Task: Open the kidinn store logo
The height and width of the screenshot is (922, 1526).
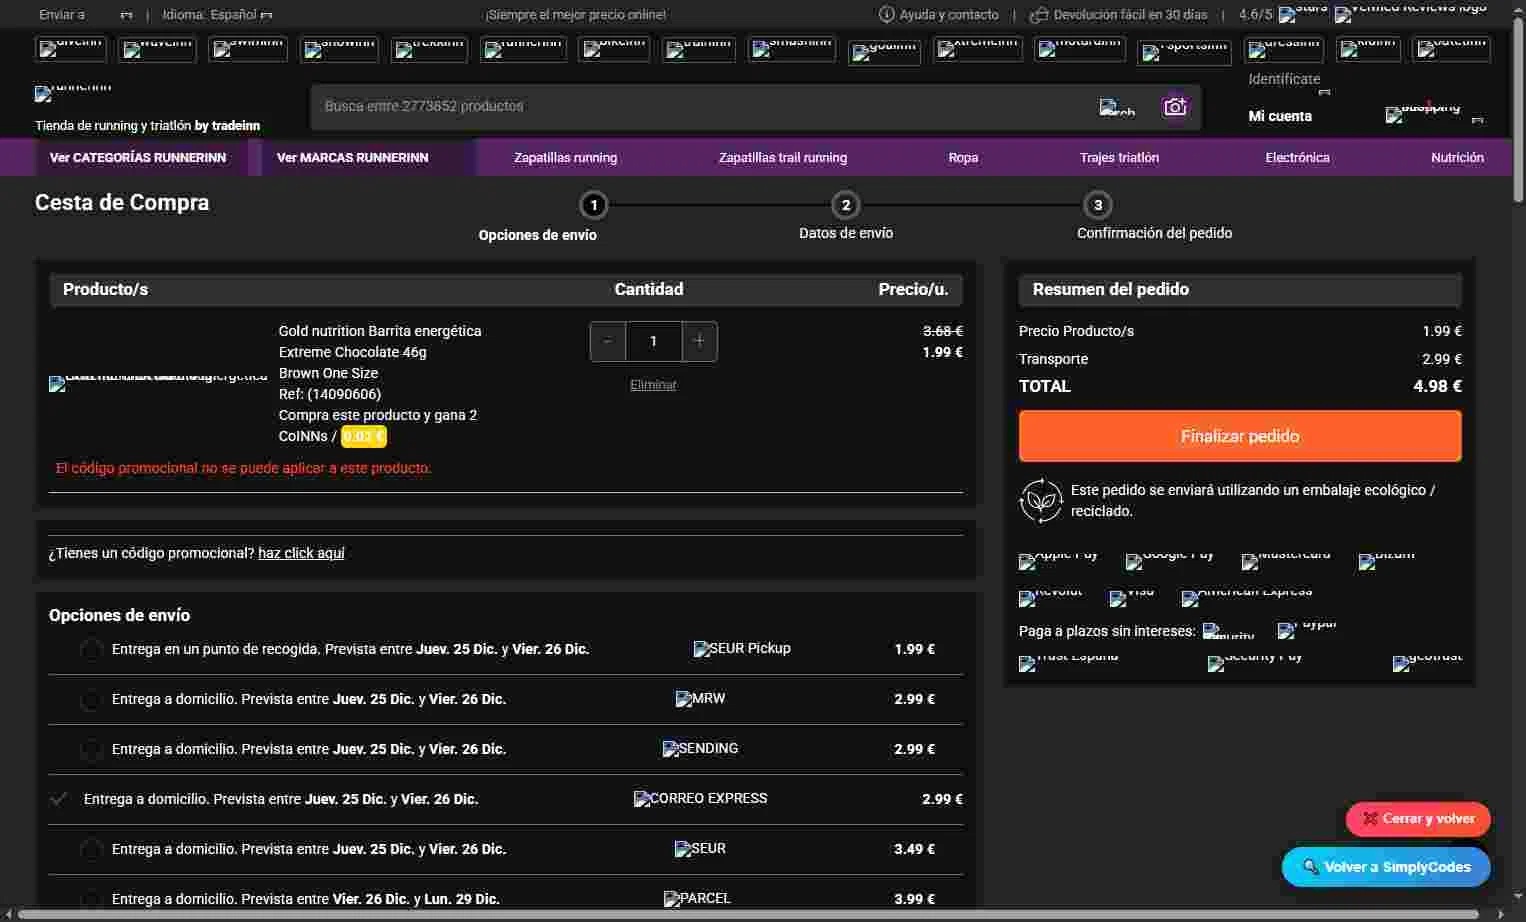Action: [1368, 49]
